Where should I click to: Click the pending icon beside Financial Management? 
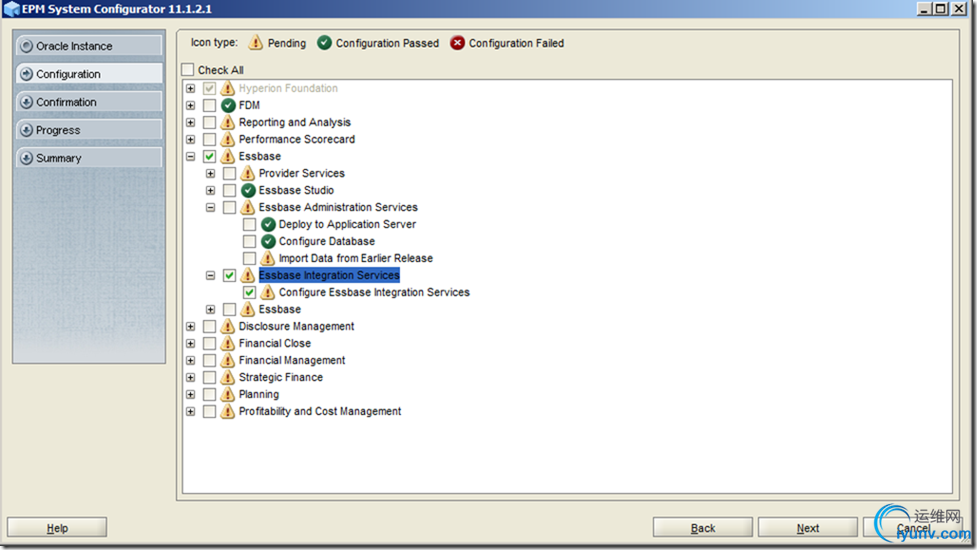pyautogui.click(x=228, y=360)
